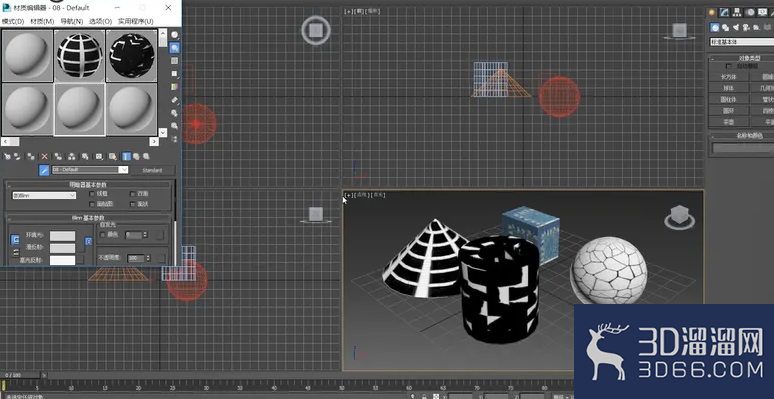Image resolution: width=774 pixels, height=399 pixels.
Task: Enable the 面贴图 (Face Map) checkbox
Action: [x=92, y=204]
